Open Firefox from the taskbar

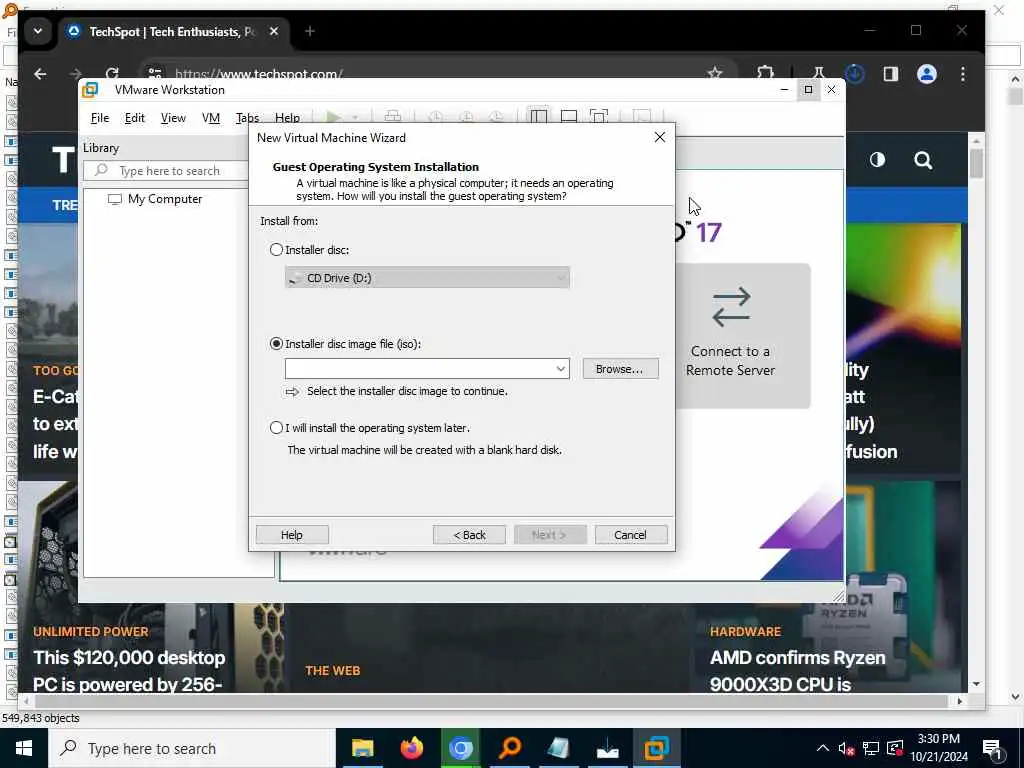(x=411, y=748)
